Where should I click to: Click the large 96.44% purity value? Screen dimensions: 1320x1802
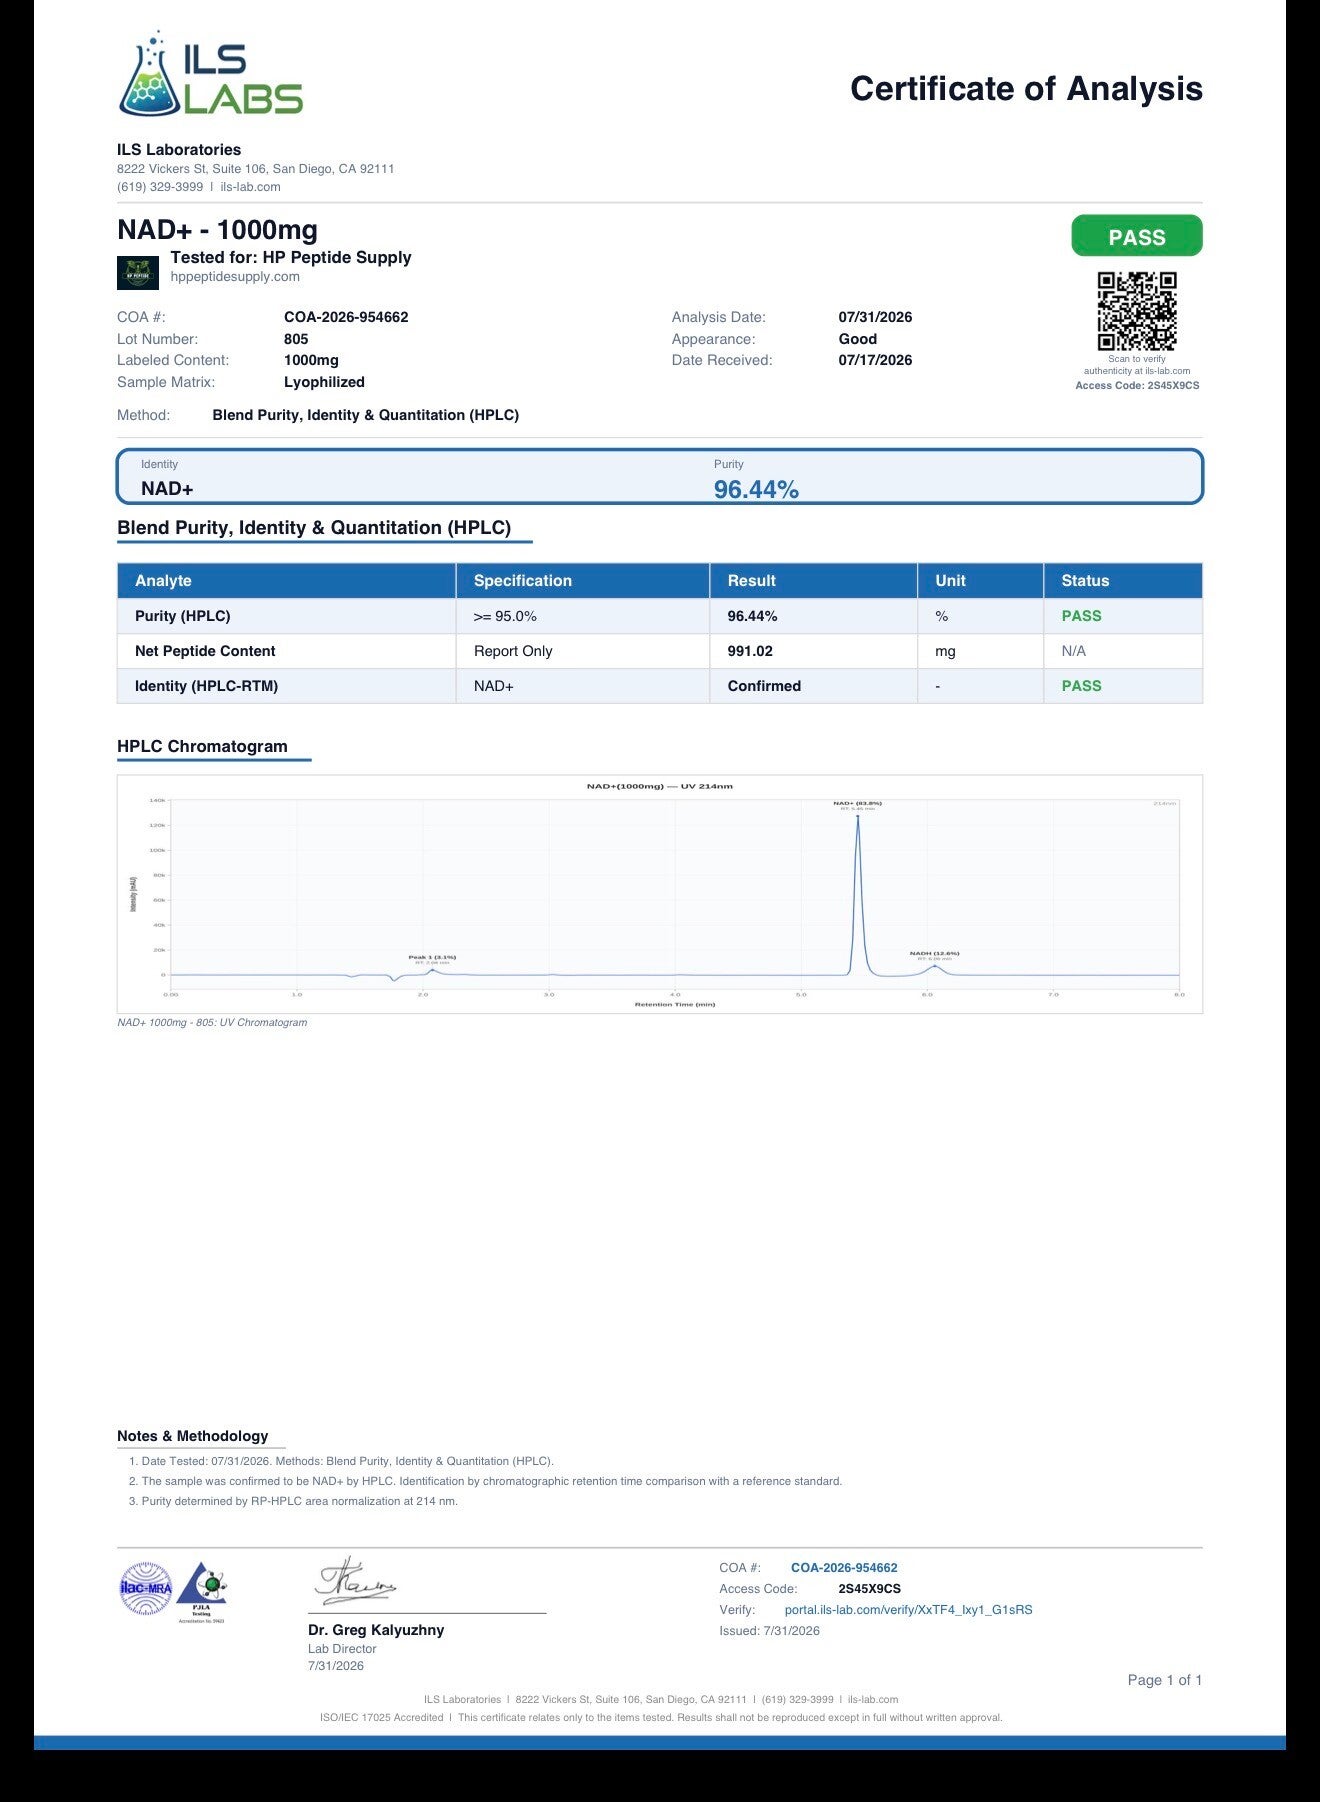756,489
